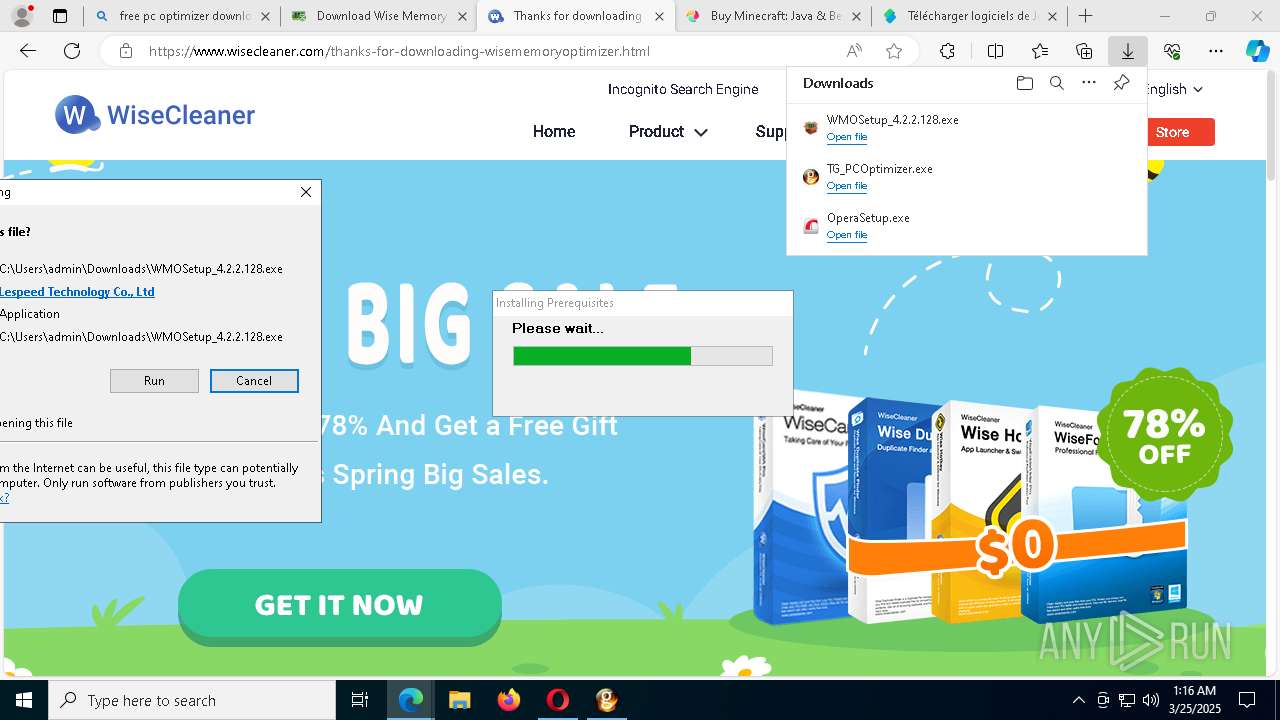Click Run in security warning dialog
The image size is (1280, 720).
154,381
